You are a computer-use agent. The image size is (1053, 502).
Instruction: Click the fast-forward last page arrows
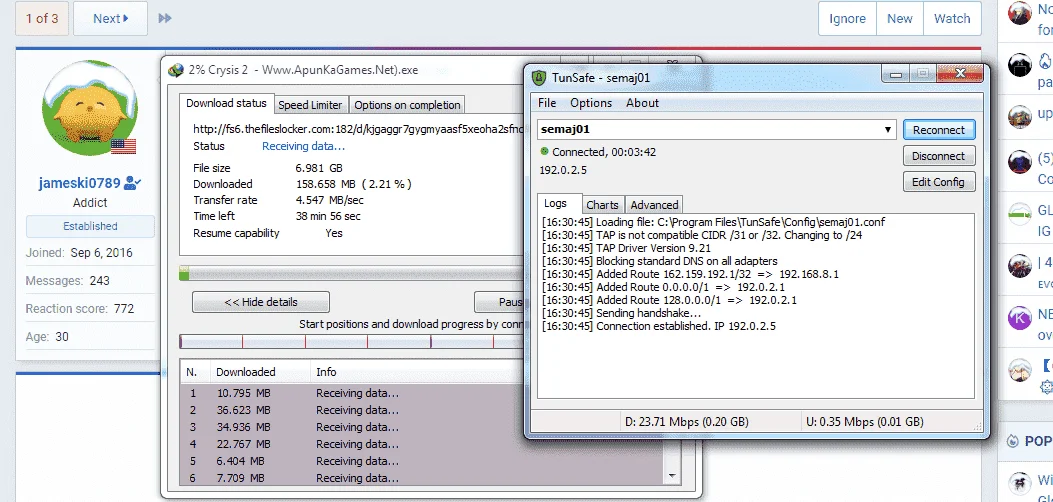point(165,18)
